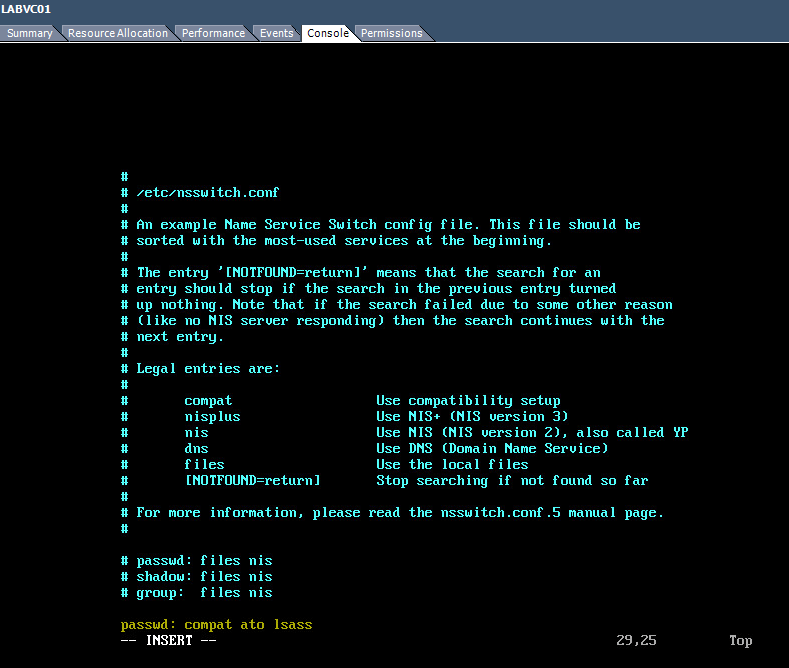
Task: Click the 'compat' entry in the legal list
Action: tap(208, 401)
